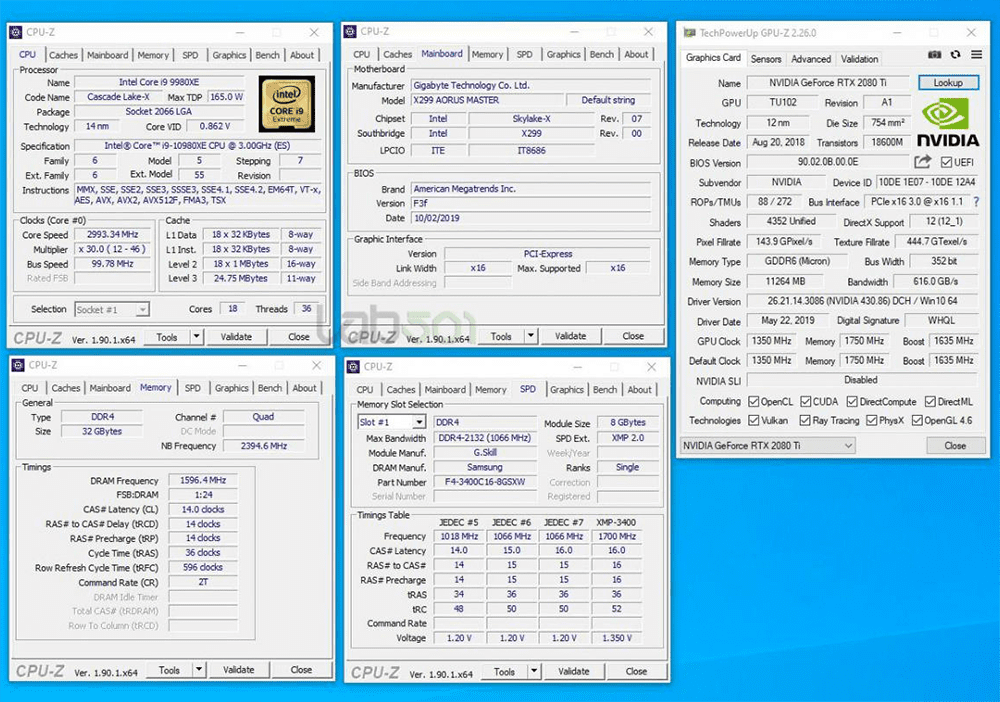Click the Max Bandwidth value DDR4-2132 (1066 MHz)
Viewport: 1000px width, 702px height.
485,438
